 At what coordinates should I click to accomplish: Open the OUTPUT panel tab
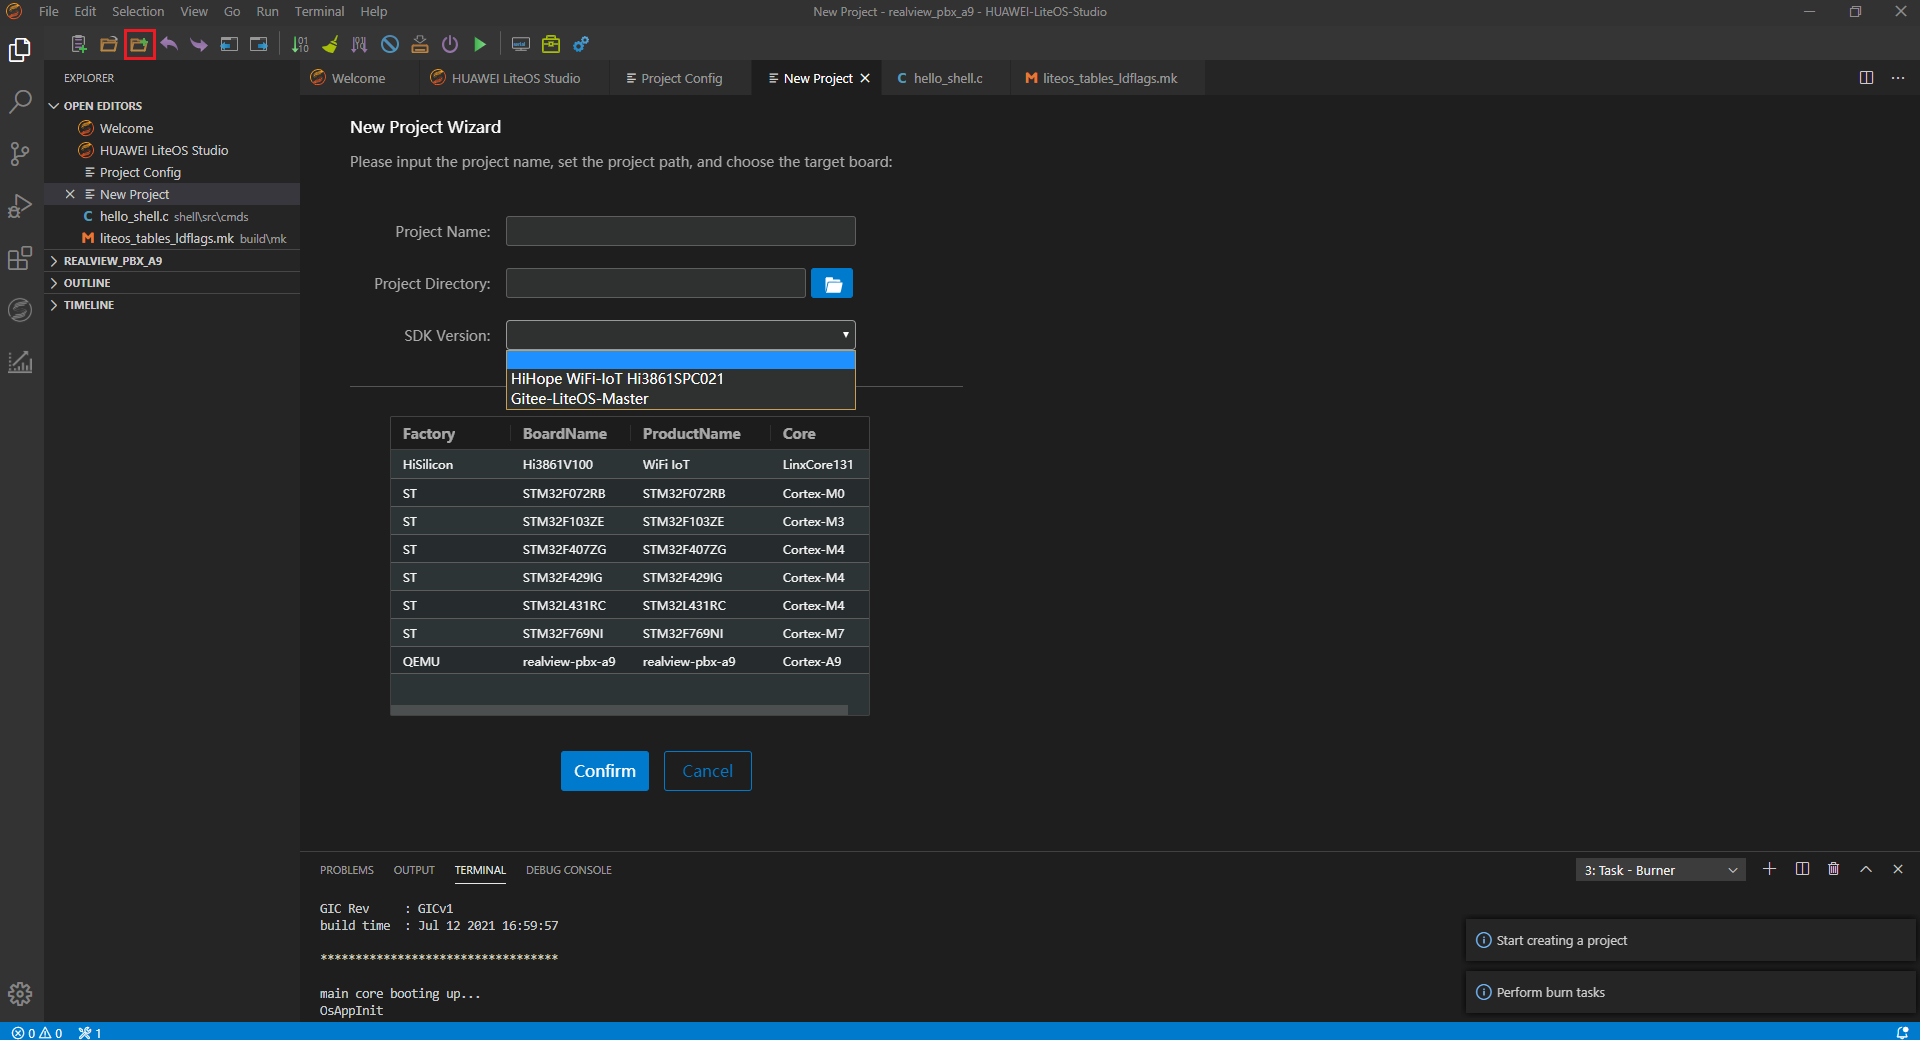(414, 870)
